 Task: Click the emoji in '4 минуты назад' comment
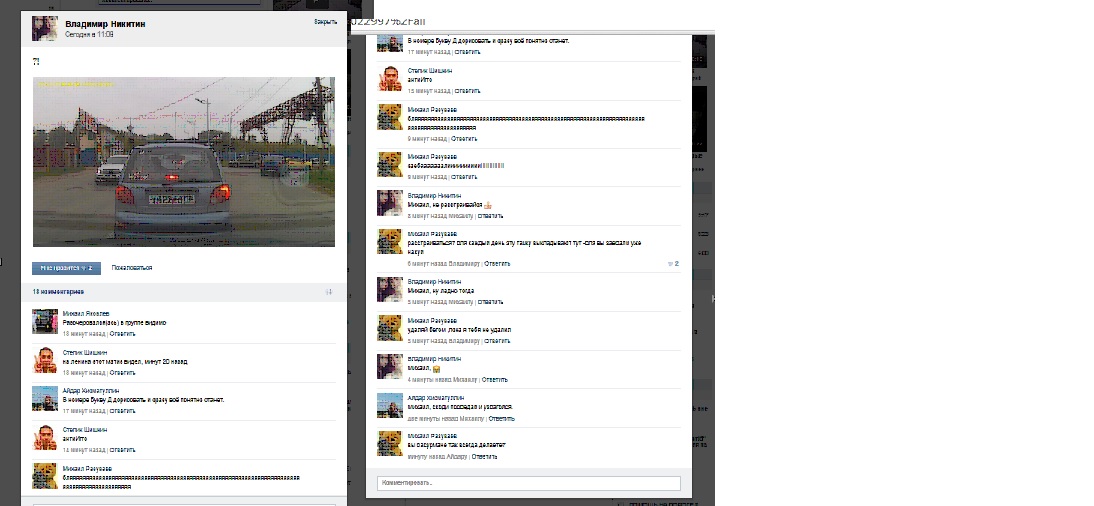pos(436,369)
